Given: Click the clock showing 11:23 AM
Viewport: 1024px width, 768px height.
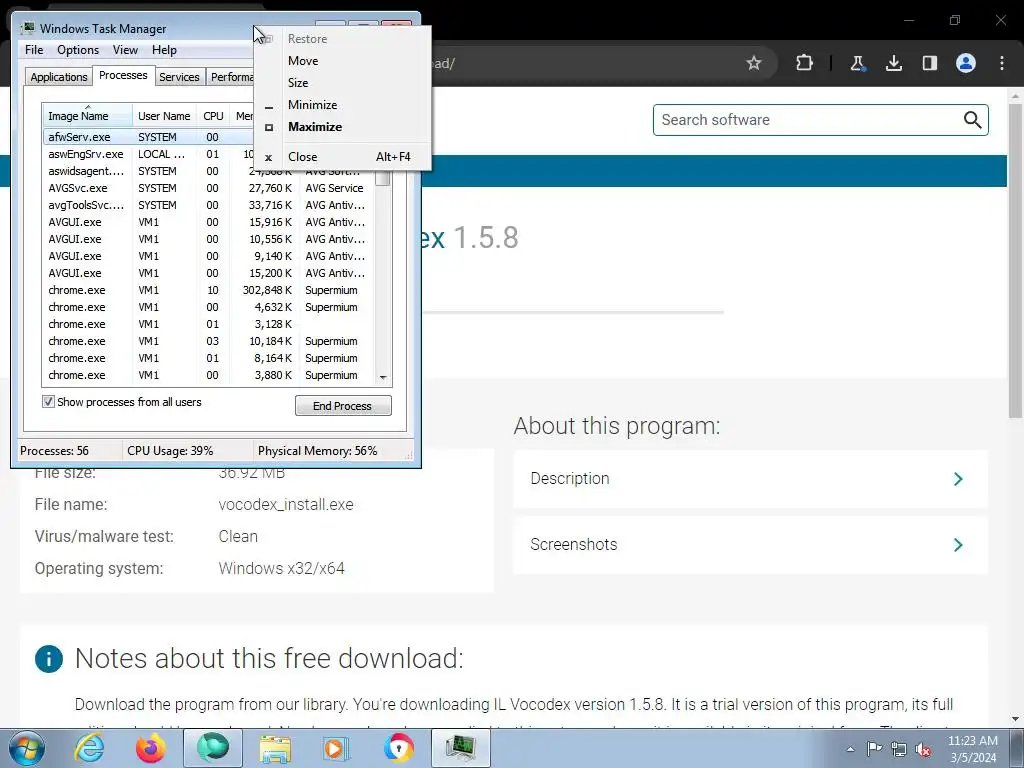Looking at the screenshot, I should click(972, 741).
